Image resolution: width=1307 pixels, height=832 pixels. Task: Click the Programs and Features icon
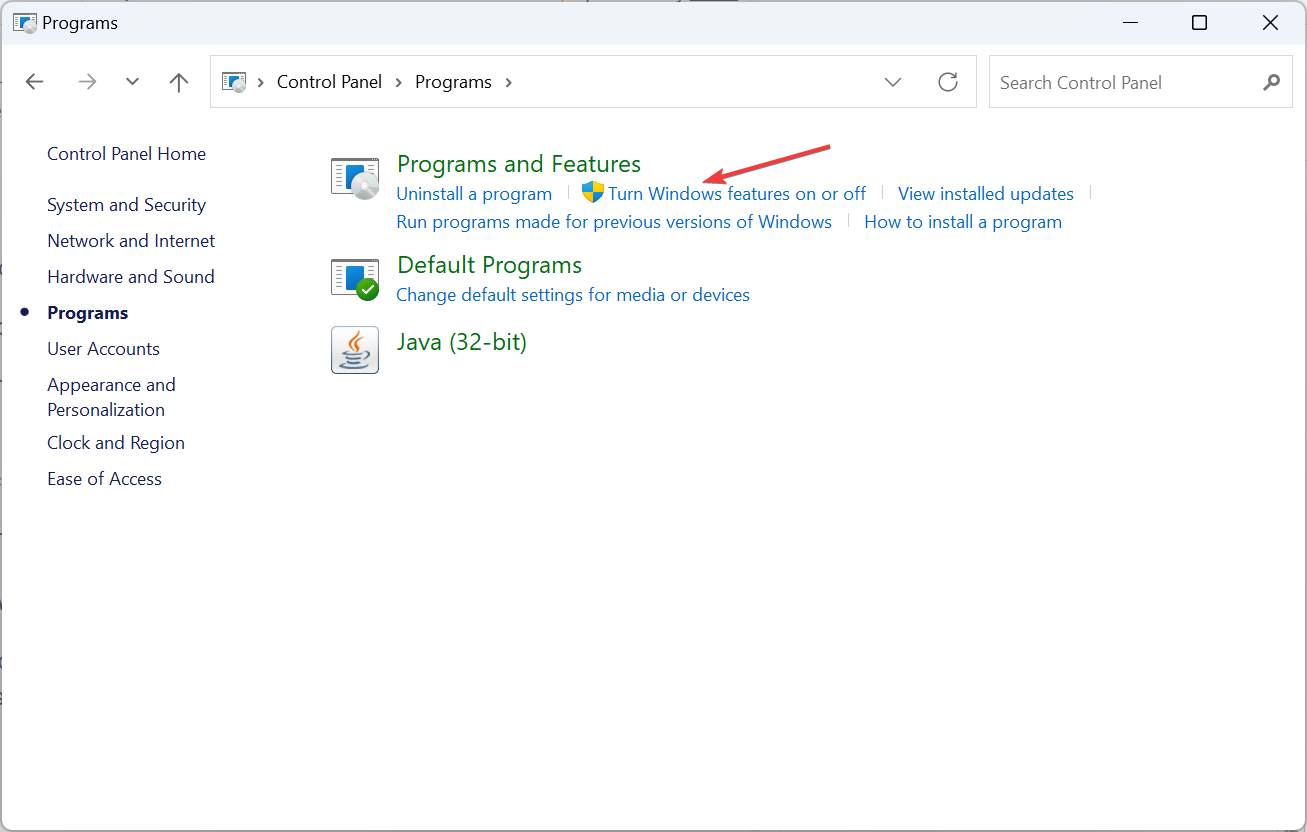(355, 178)
